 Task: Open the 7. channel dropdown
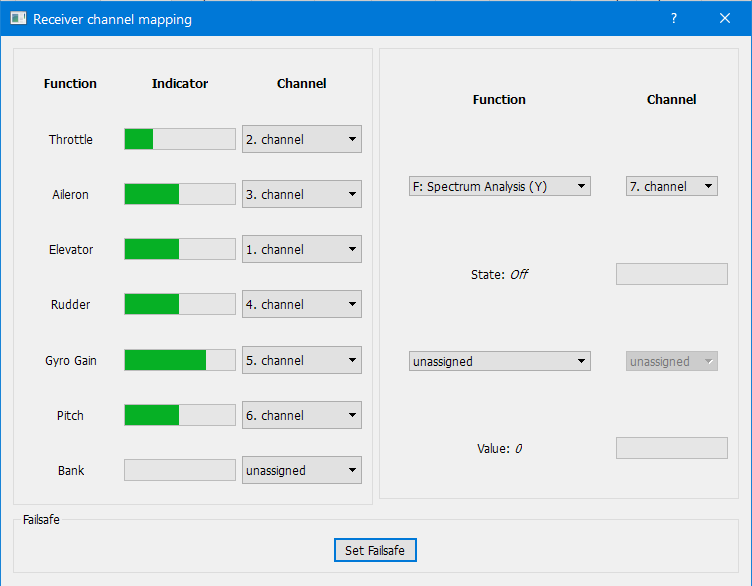coord(671,186)
